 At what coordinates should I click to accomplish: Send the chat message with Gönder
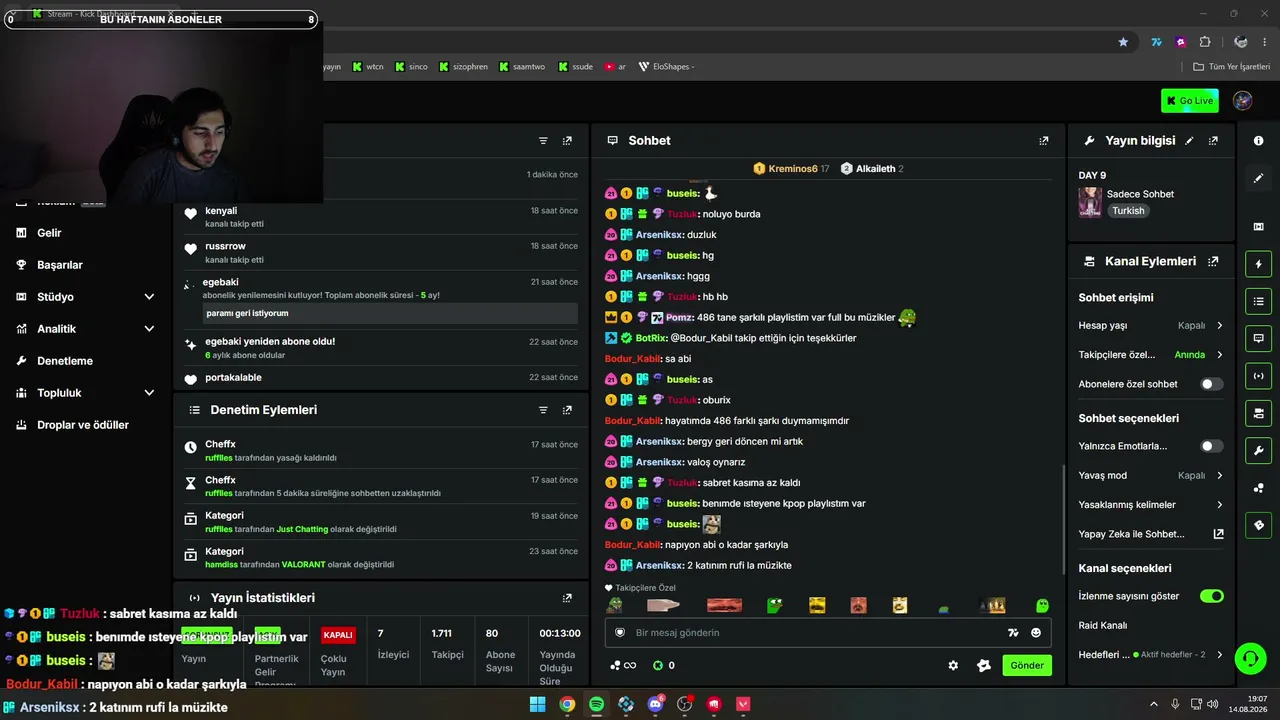1027,666
